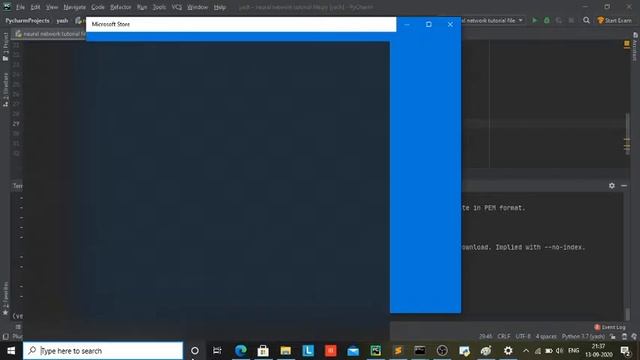This screenshot has width=640, height=360.
Task: Click the PyCharm editor vertical scrollbar
Action: 627,135
